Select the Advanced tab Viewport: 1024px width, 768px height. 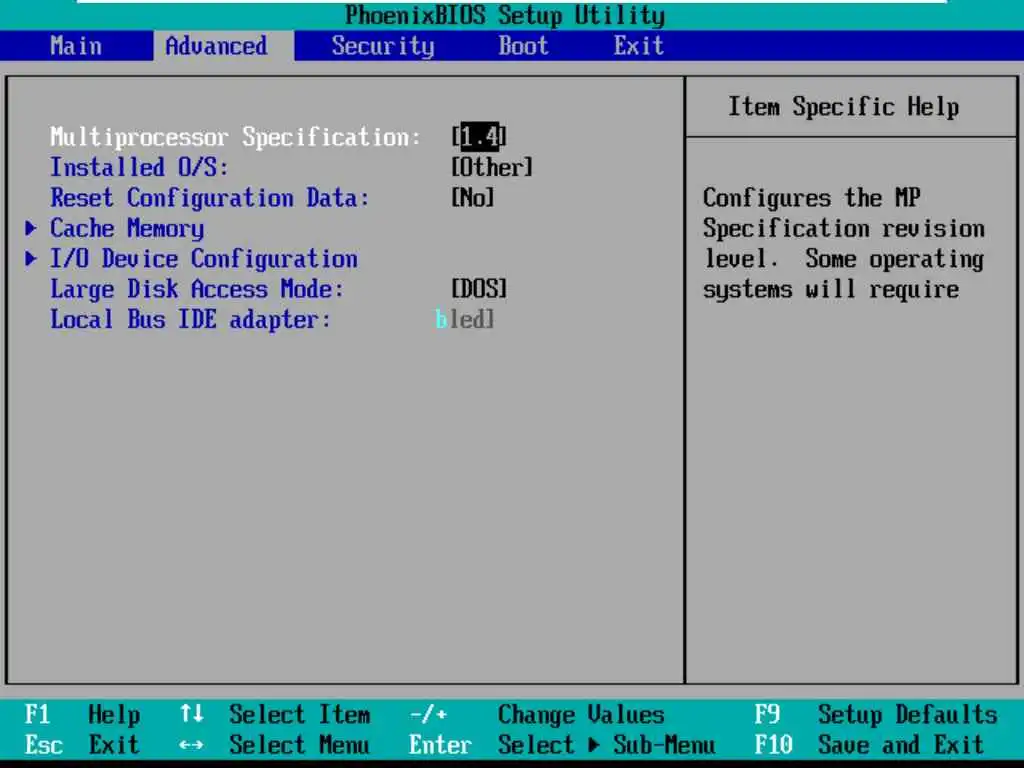click(216, 46)
